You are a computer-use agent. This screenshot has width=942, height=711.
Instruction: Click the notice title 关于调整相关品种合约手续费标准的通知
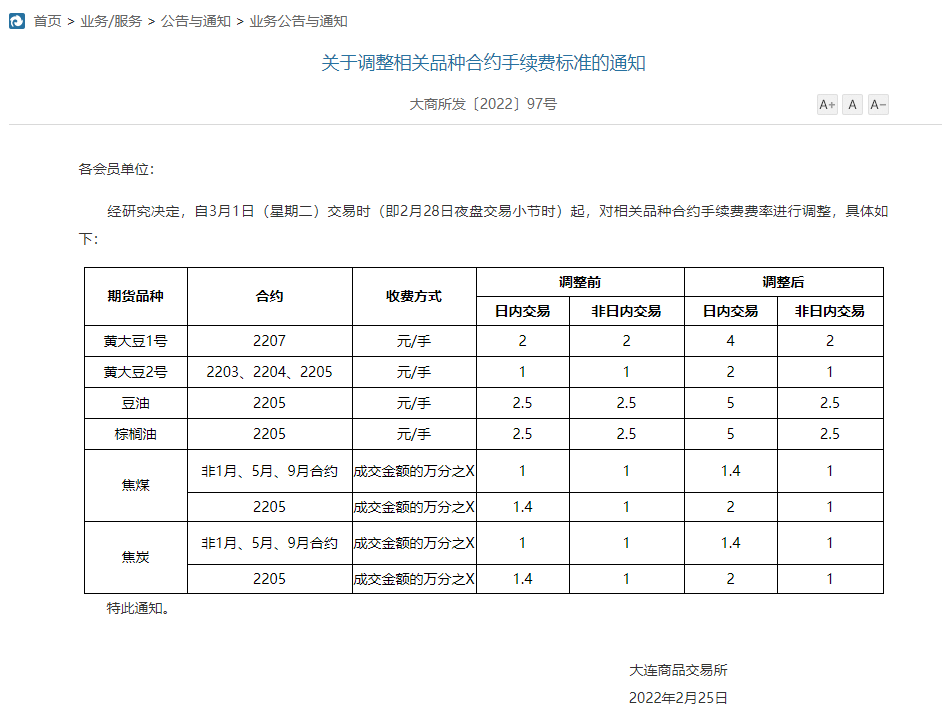(483, 63)
